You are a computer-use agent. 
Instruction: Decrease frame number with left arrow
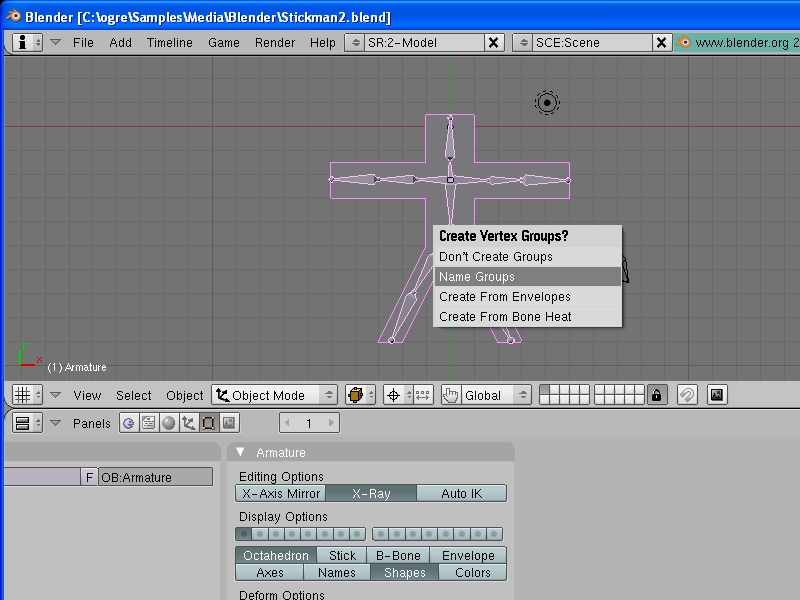287,423
